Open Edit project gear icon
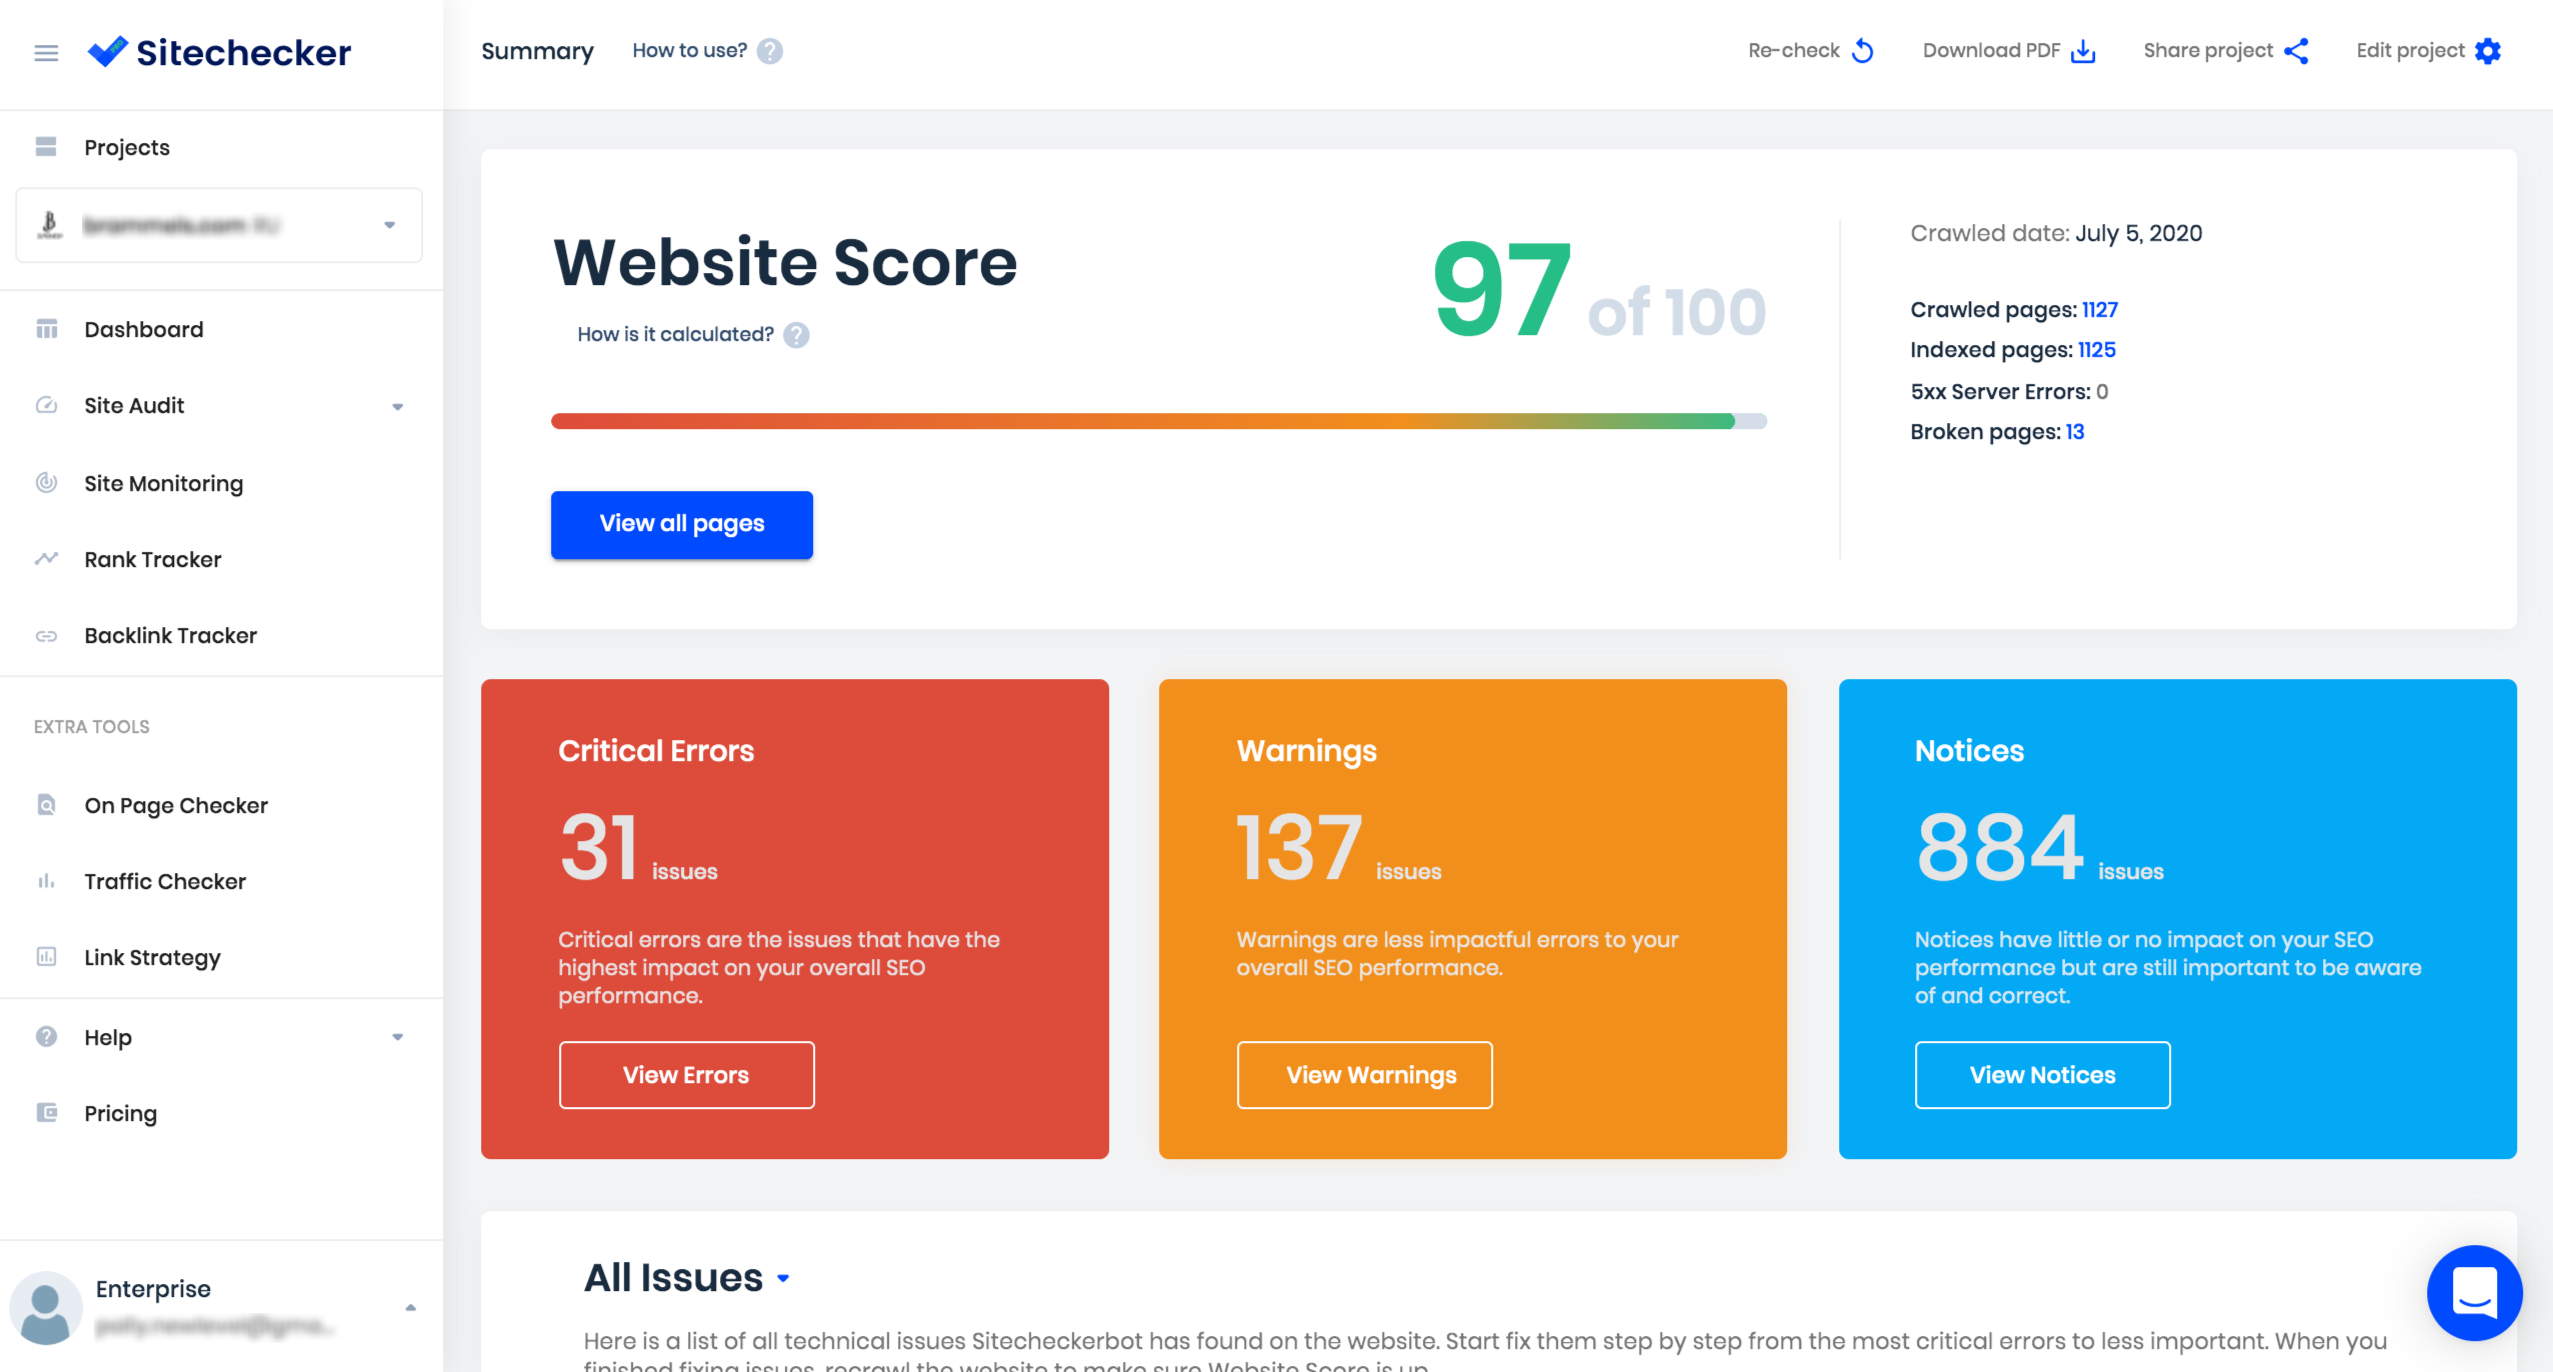Screen dimensions: 2553x1372 tap(2488, 51)
